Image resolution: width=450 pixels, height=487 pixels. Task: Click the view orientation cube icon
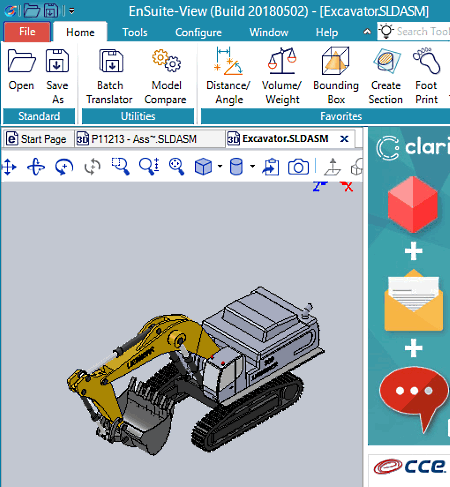(x=203, y=166)
